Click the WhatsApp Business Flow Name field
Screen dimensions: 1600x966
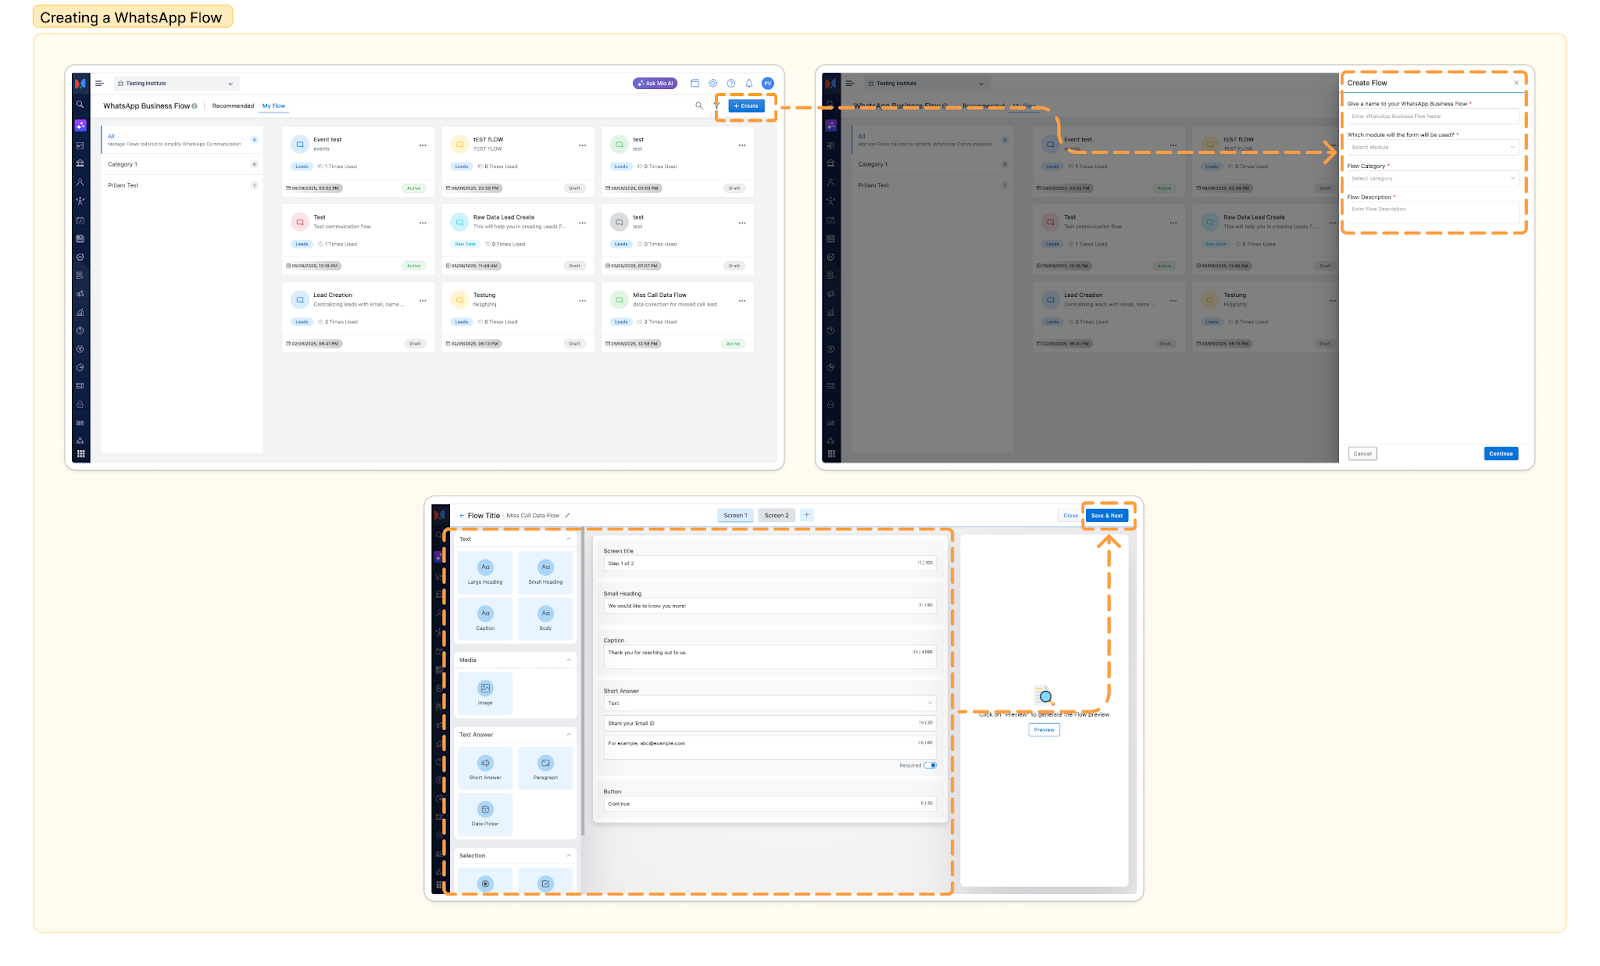click(x=1432, y=116)
